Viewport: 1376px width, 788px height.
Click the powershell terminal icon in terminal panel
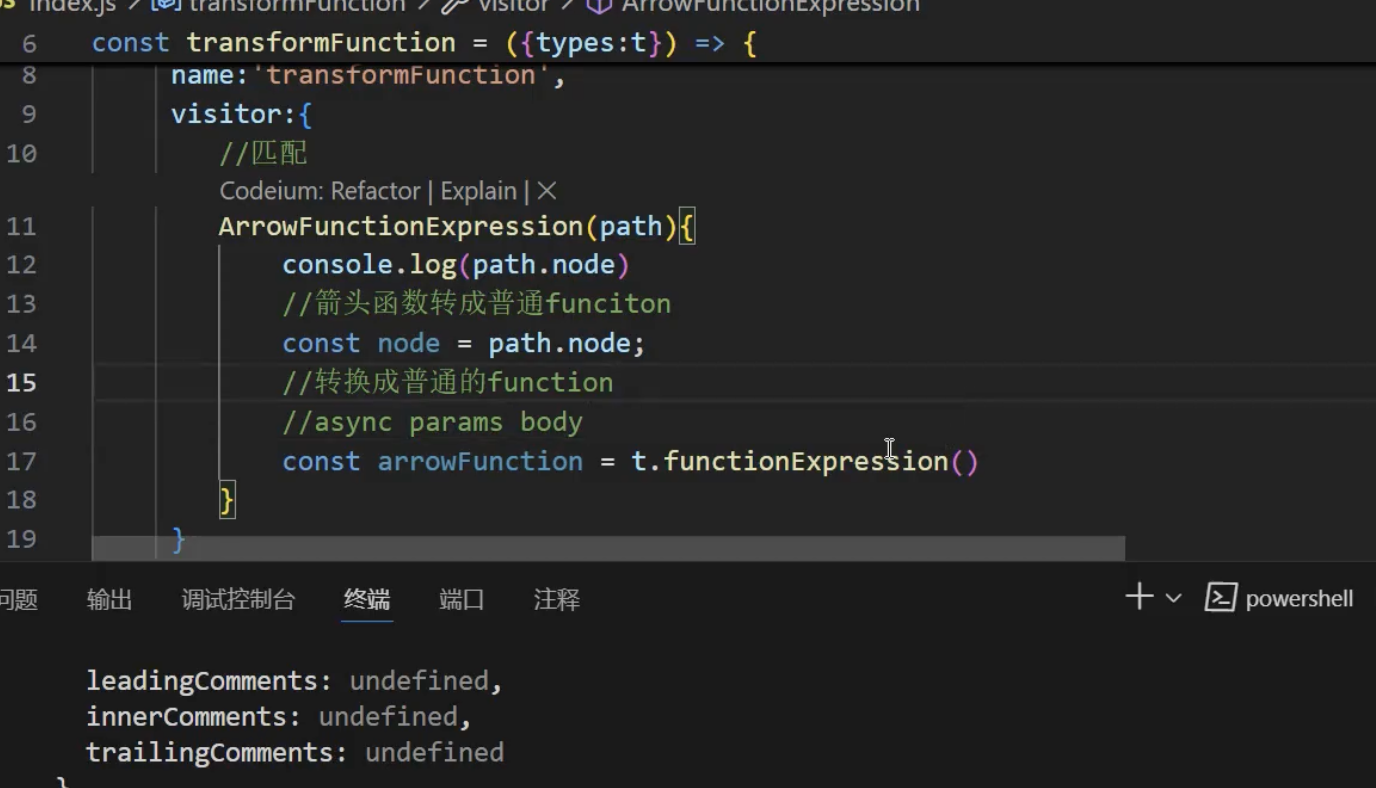click(x=1220, y=598)
